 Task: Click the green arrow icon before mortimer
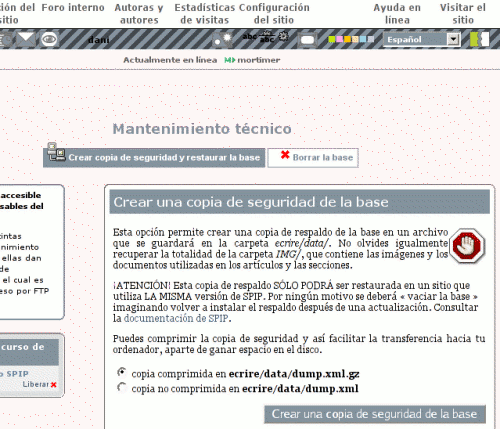click(x=230, y=60)
